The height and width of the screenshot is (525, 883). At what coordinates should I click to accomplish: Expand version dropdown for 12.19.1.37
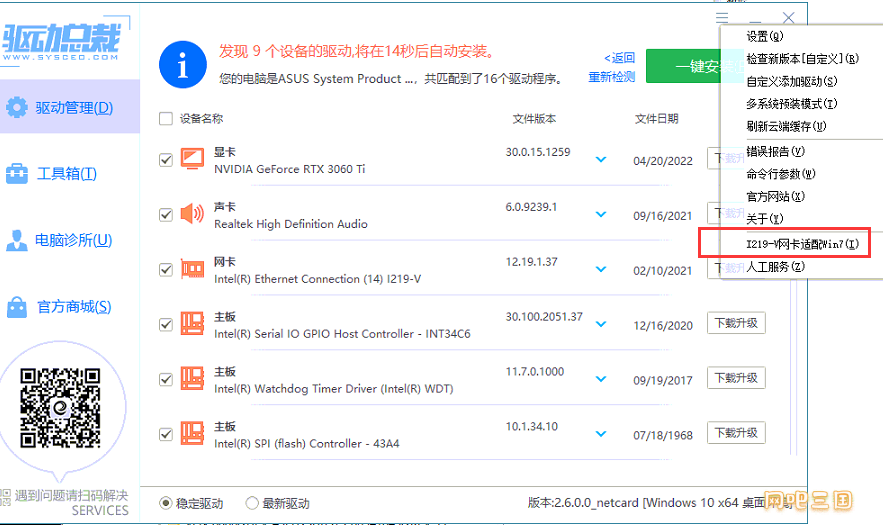601,269
